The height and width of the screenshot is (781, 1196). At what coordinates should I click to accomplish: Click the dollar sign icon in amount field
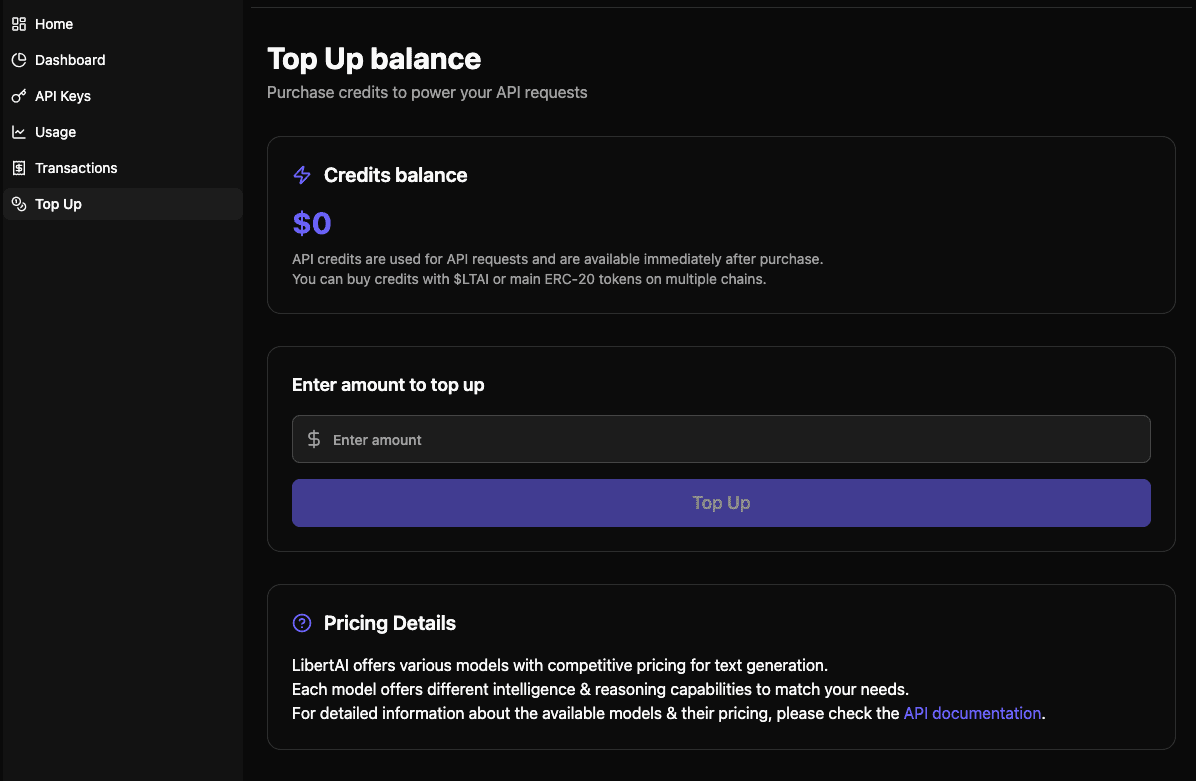point(314,439)
